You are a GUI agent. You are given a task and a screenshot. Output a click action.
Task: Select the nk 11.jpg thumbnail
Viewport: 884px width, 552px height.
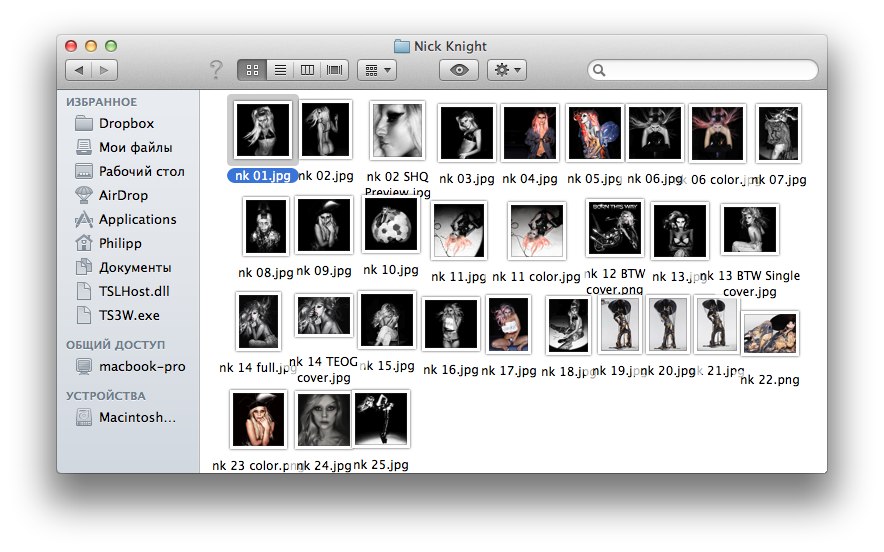click(x=459, y=231)
